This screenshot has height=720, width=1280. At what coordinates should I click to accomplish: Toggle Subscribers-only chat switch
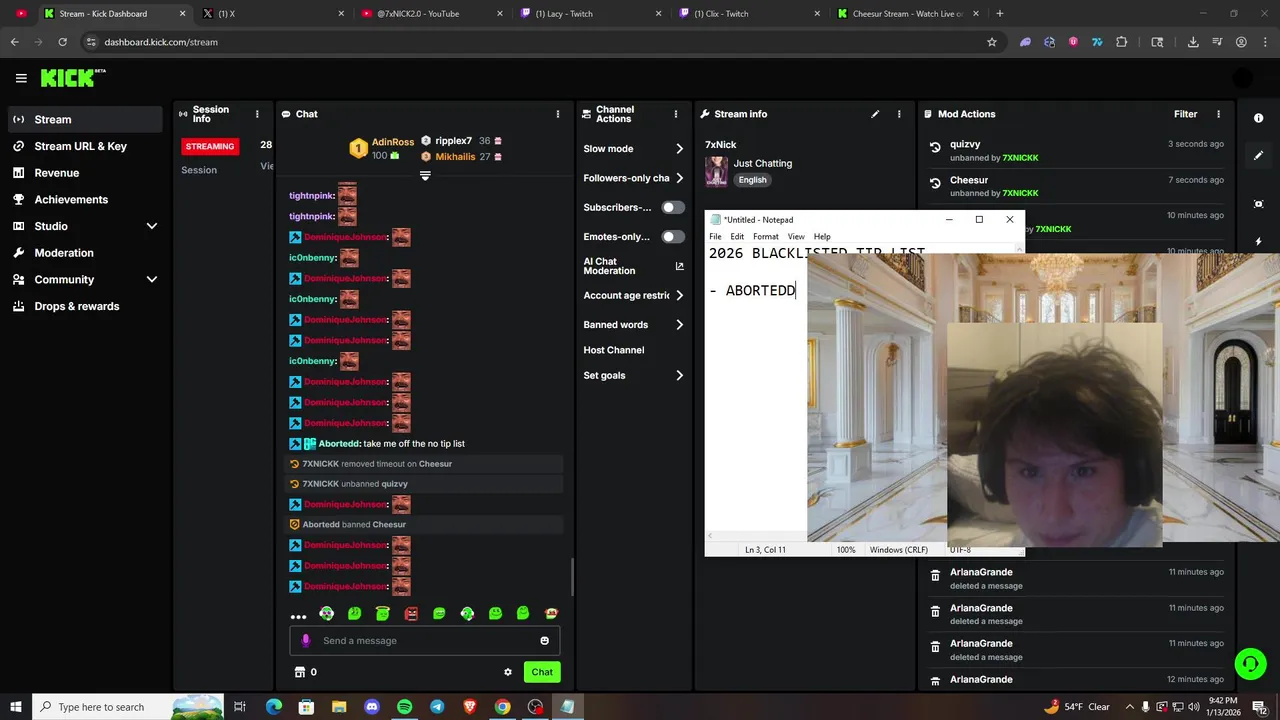[x=673, y=207]
